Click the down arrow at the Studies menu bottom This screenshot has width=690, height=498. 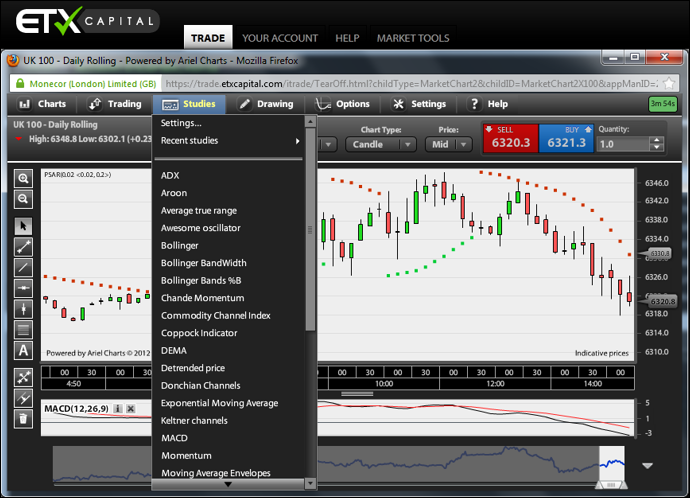click(228, 484)
